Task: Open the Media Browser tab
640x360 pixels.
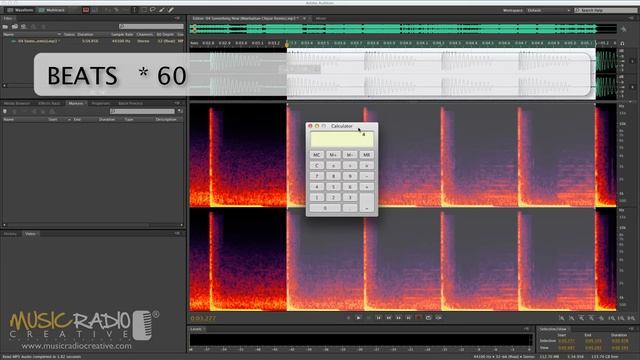Action: 17,104
